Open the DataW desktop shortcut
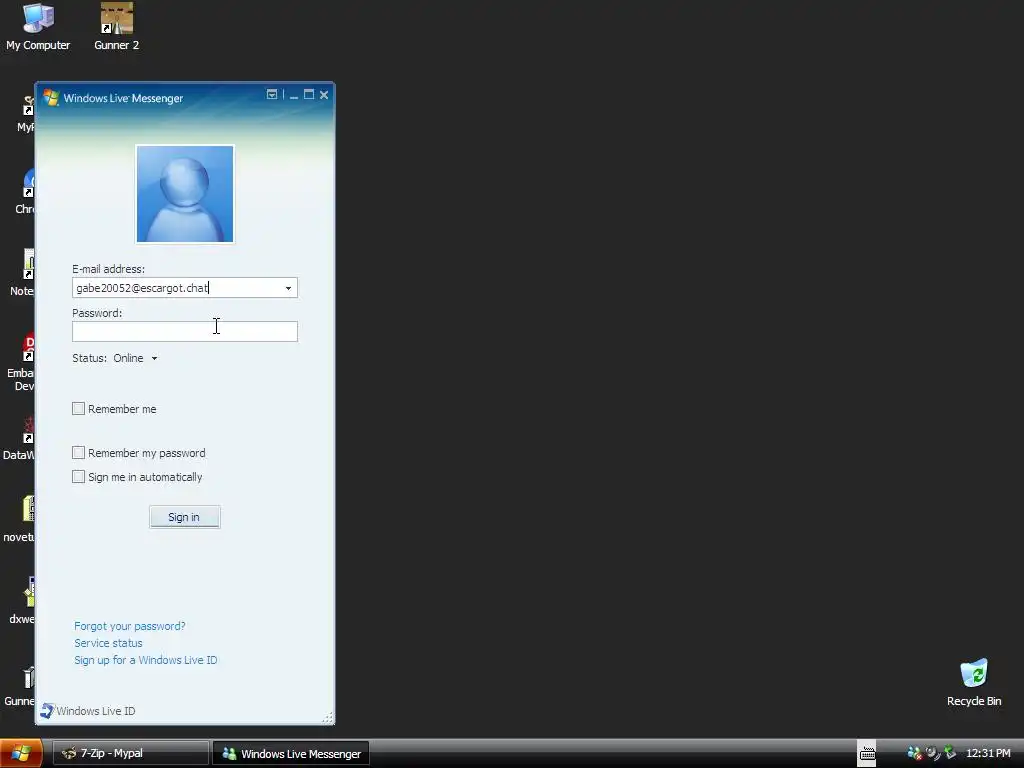The height and width of the screenshot is (768, 1024). click(x=19, y=439)
